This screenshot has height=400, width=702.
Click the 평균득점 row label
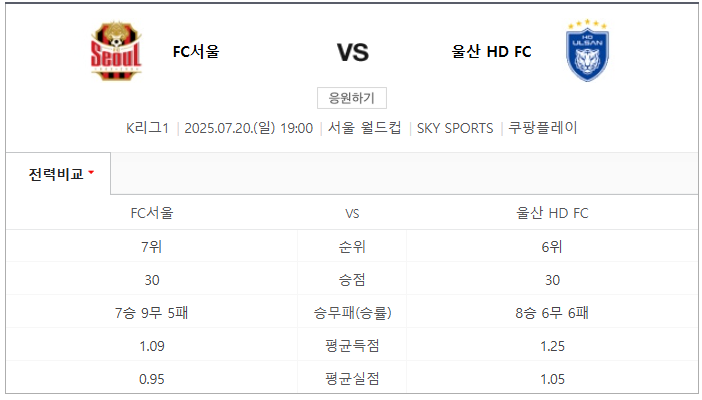[352, 346]
